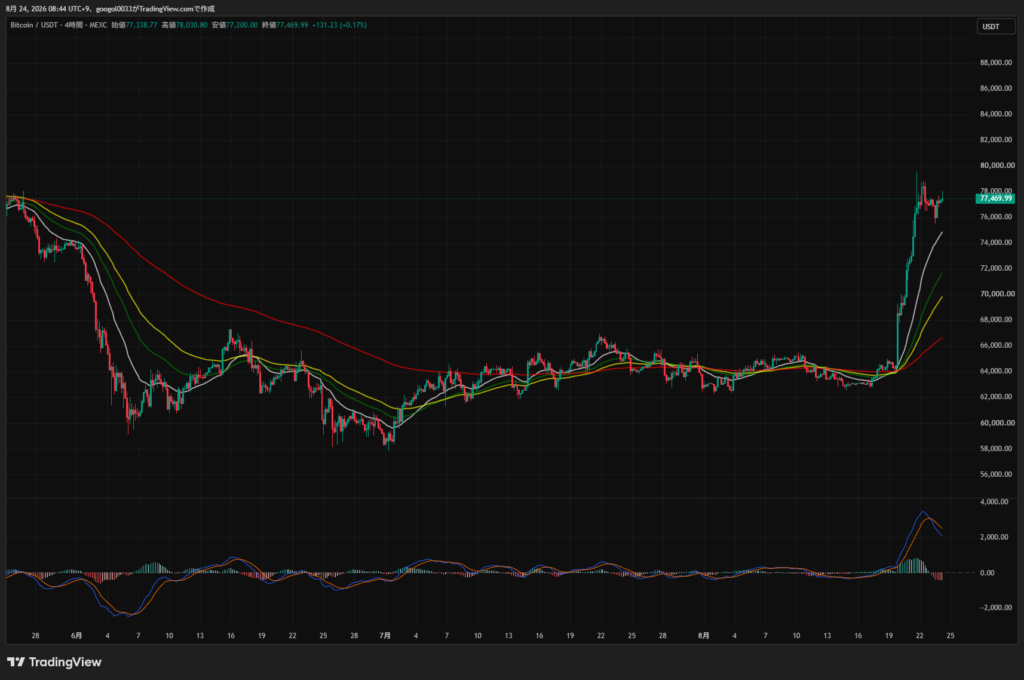Click the 86,000.00 price axis label

click(997, 88)
